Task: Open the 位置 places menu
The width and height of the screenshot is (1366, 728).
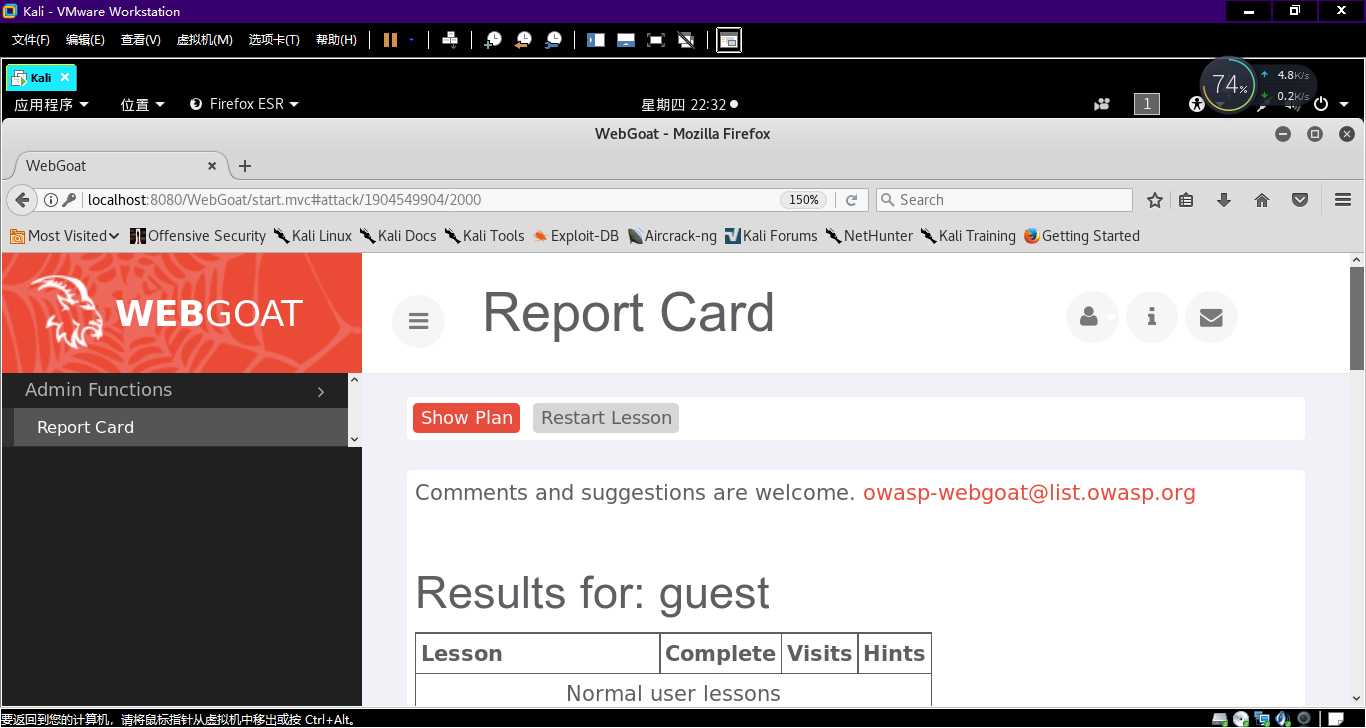Action: click(x=143, y=104)
